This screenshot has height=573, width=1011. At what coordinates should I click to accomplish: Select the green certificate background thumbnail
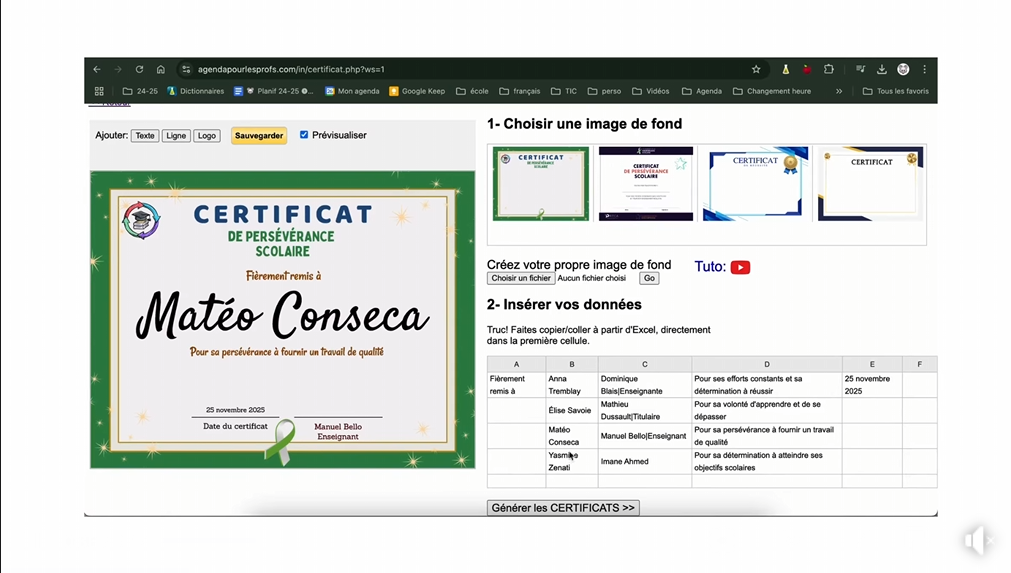click(541, 184)
